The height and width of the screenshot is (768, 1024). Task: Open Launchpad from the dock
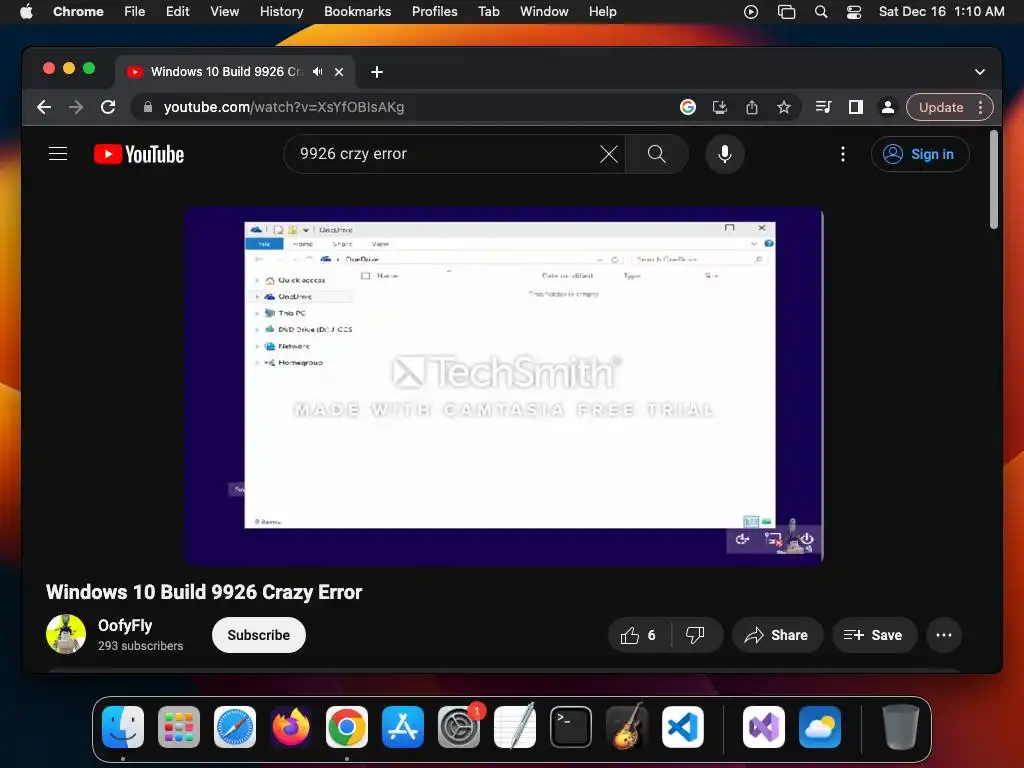179,727
